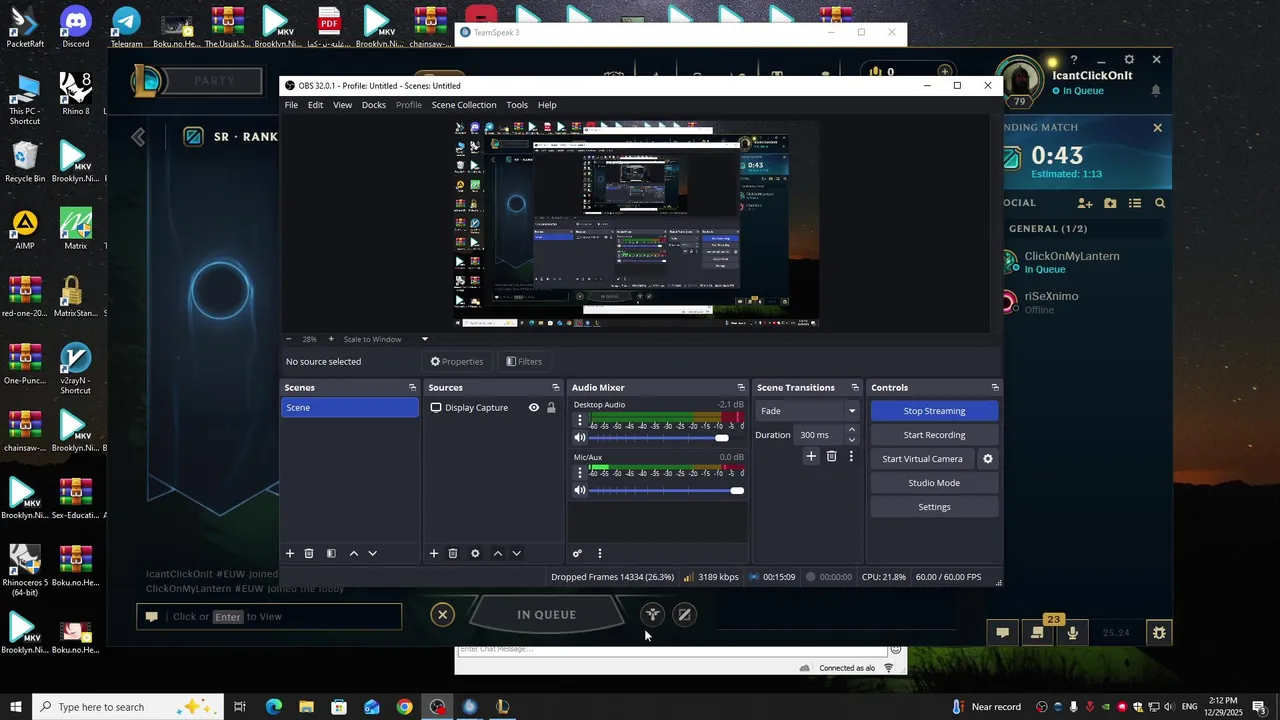1280x720 pixels.
Task: Click League chat input field
Action: coord(269,617)
